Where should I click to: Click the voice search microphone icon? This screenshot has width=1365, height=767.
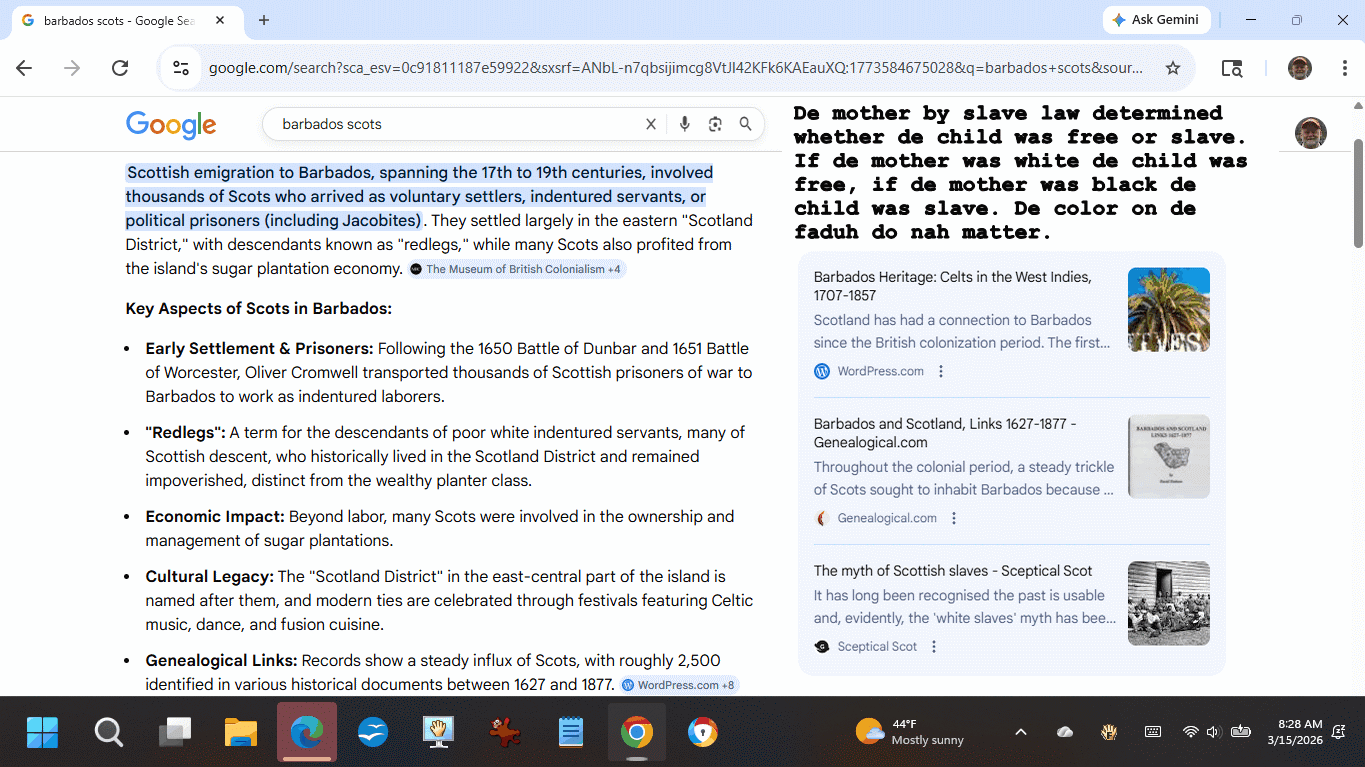point(684,124)
